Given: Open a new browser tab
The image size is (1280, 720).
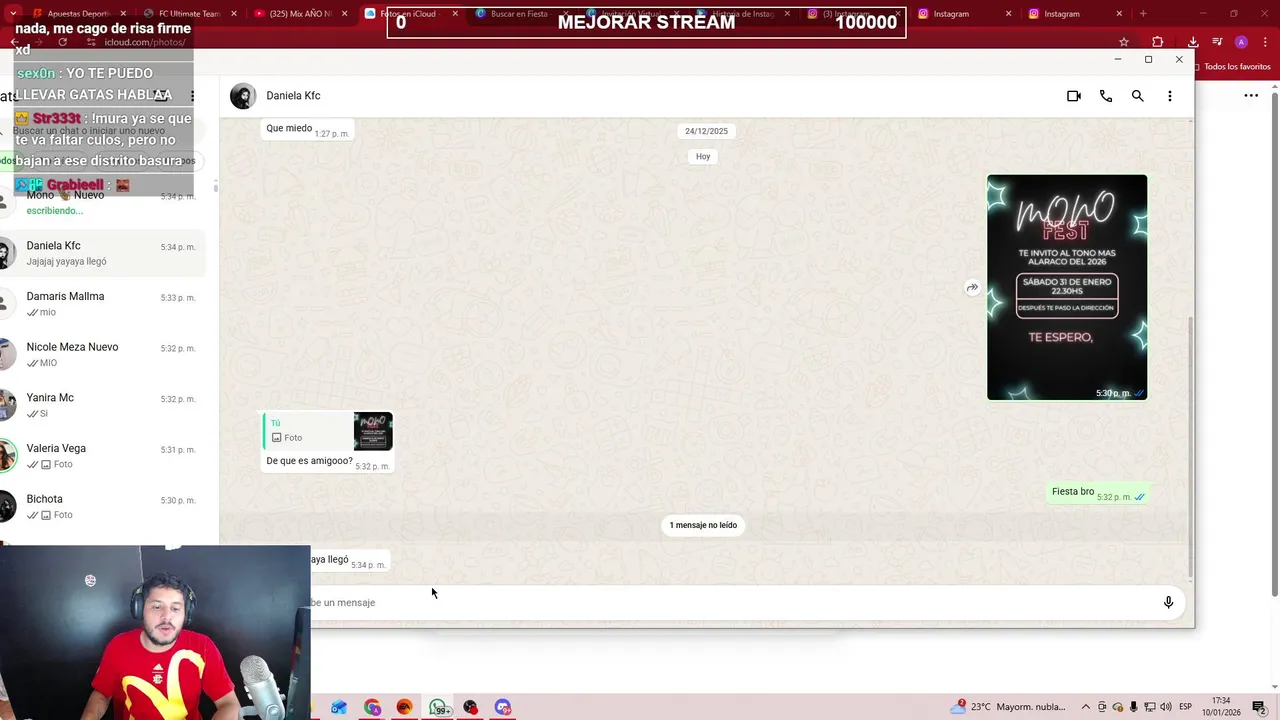Looking at the screenshot, I should pyautogui.click(x=1143, y=14).
